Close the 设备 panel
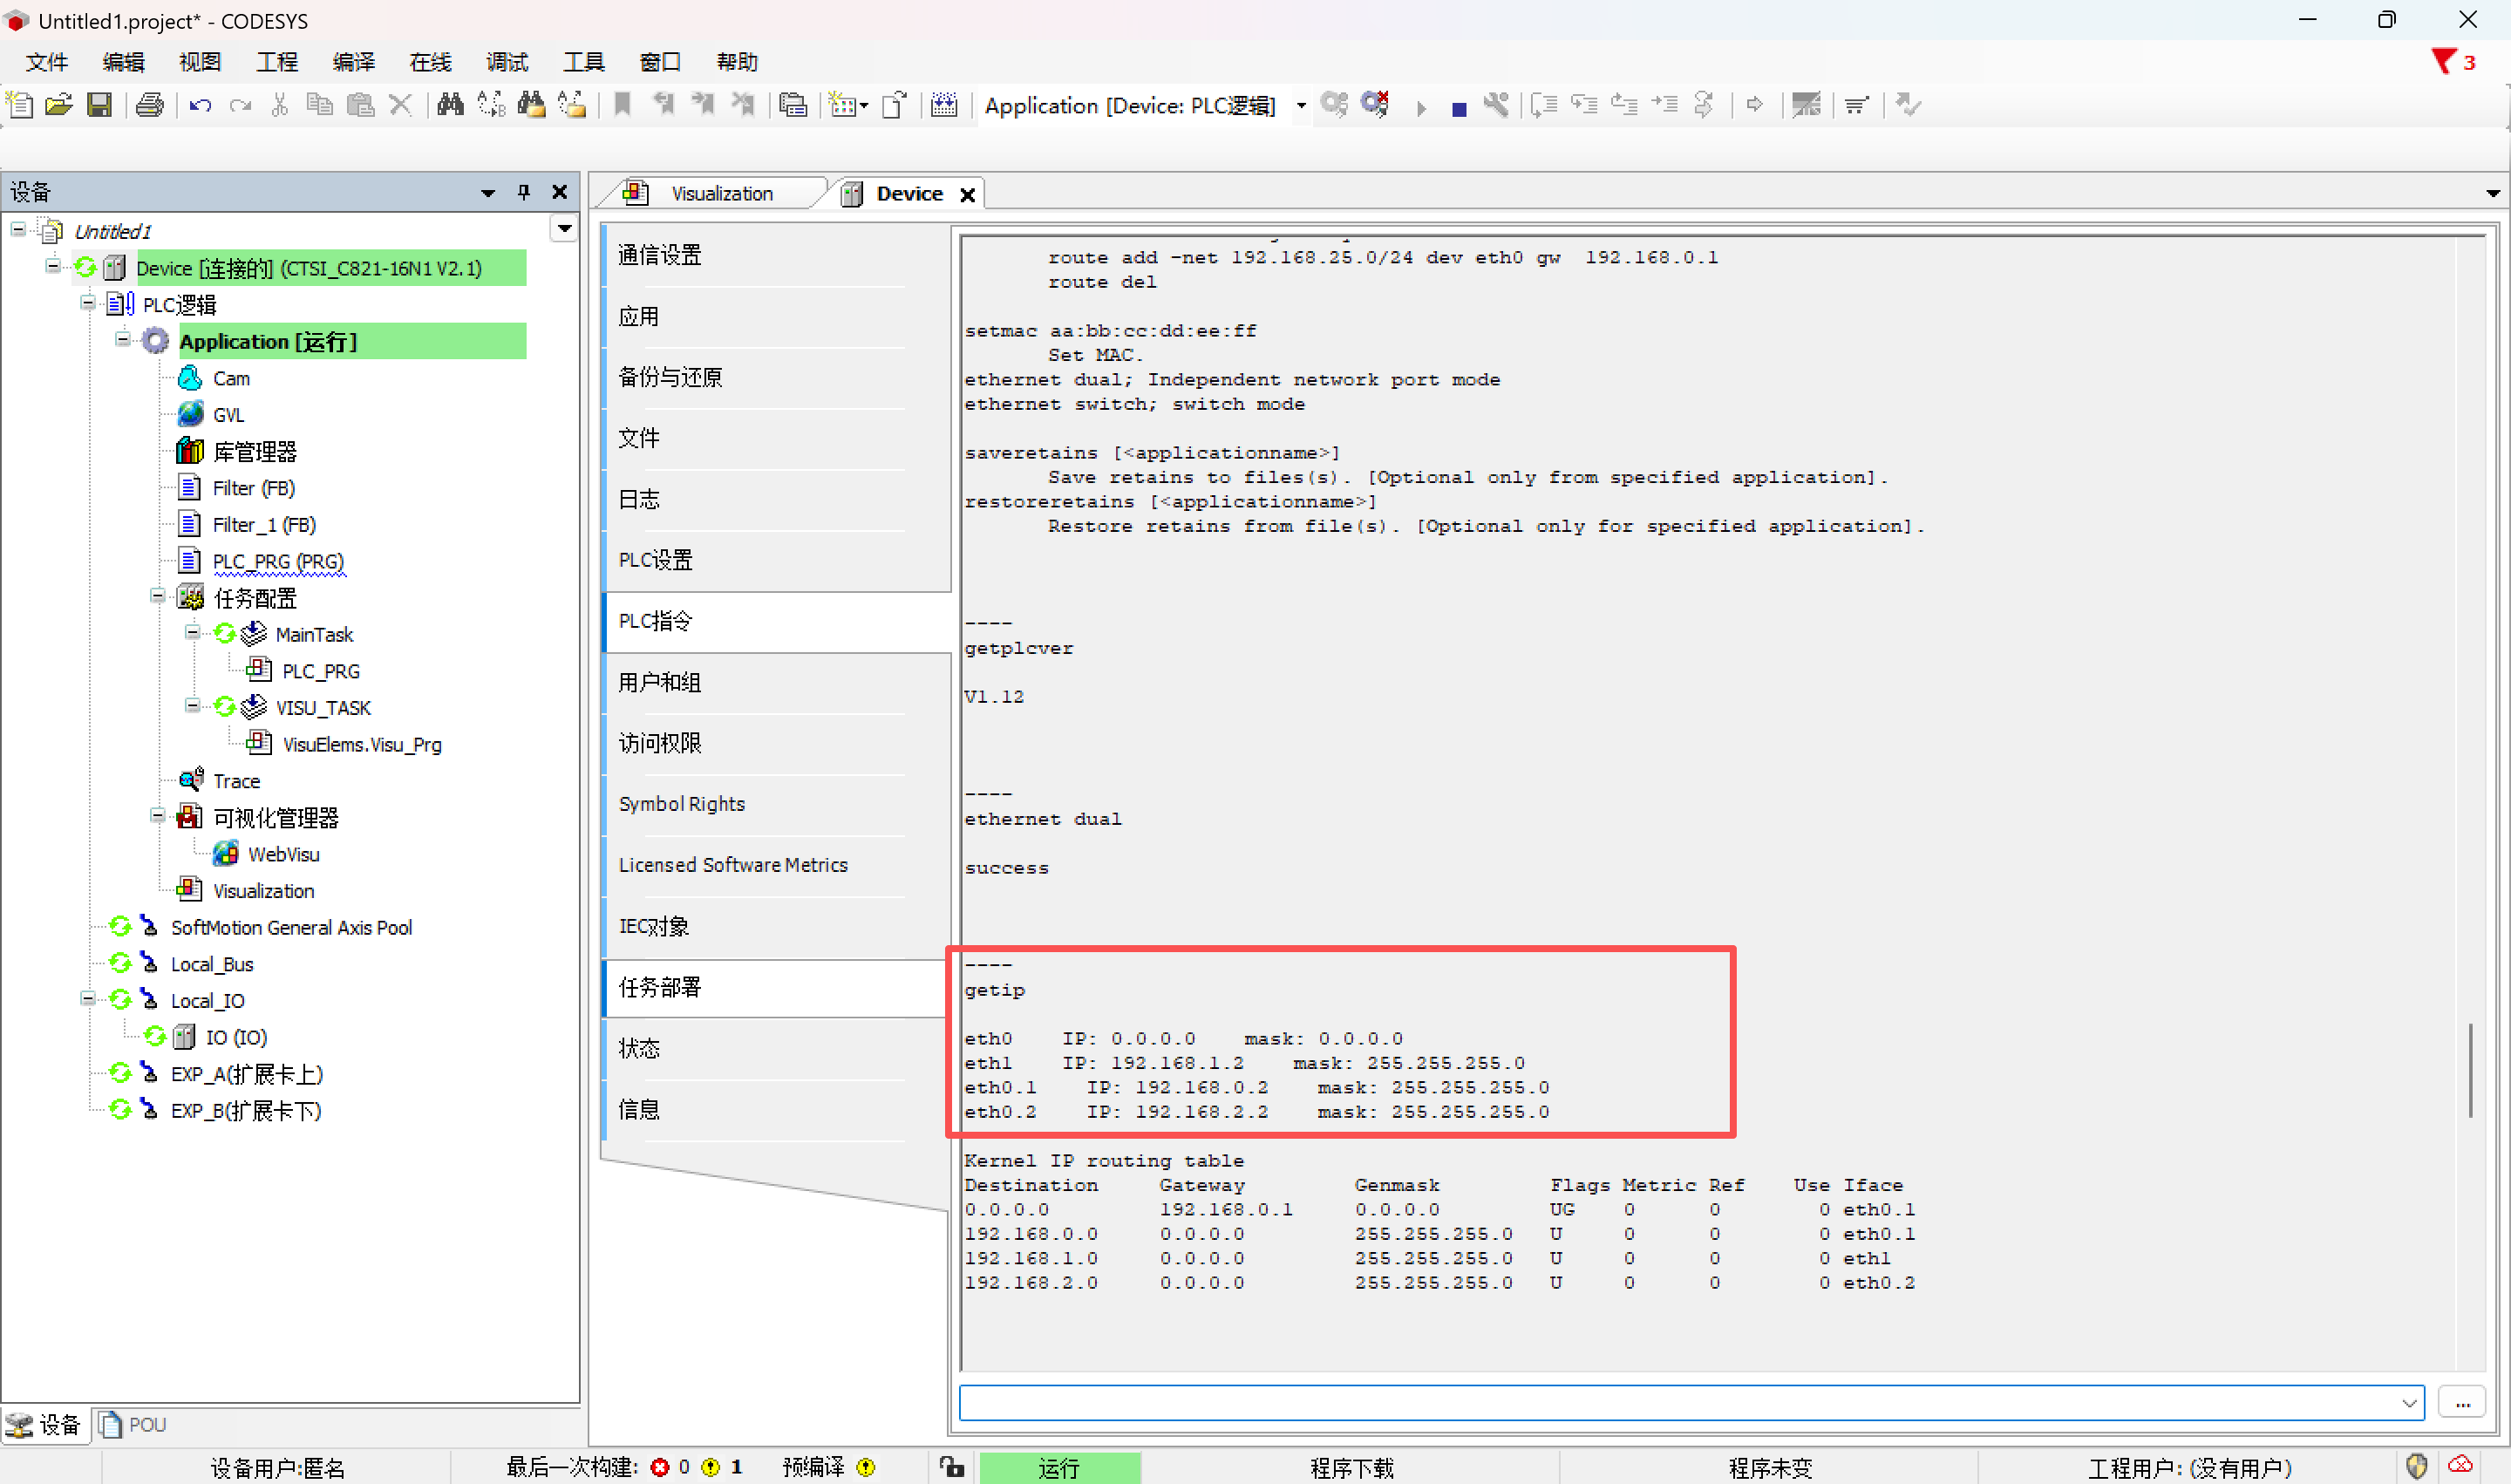 coord(560,192)
